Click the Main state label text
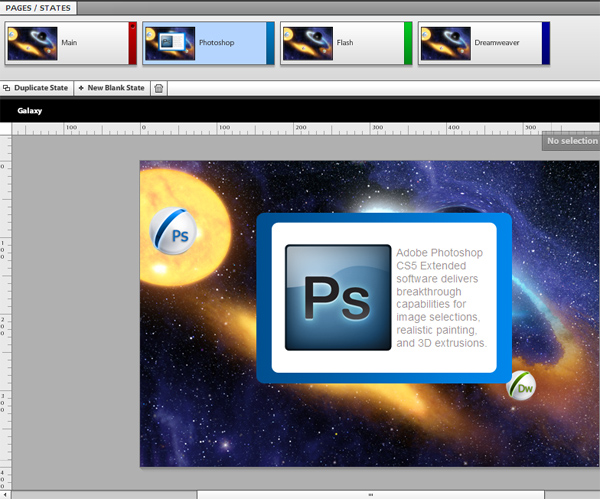This screenshot has height=499, width=600. [x=69, y=42]
